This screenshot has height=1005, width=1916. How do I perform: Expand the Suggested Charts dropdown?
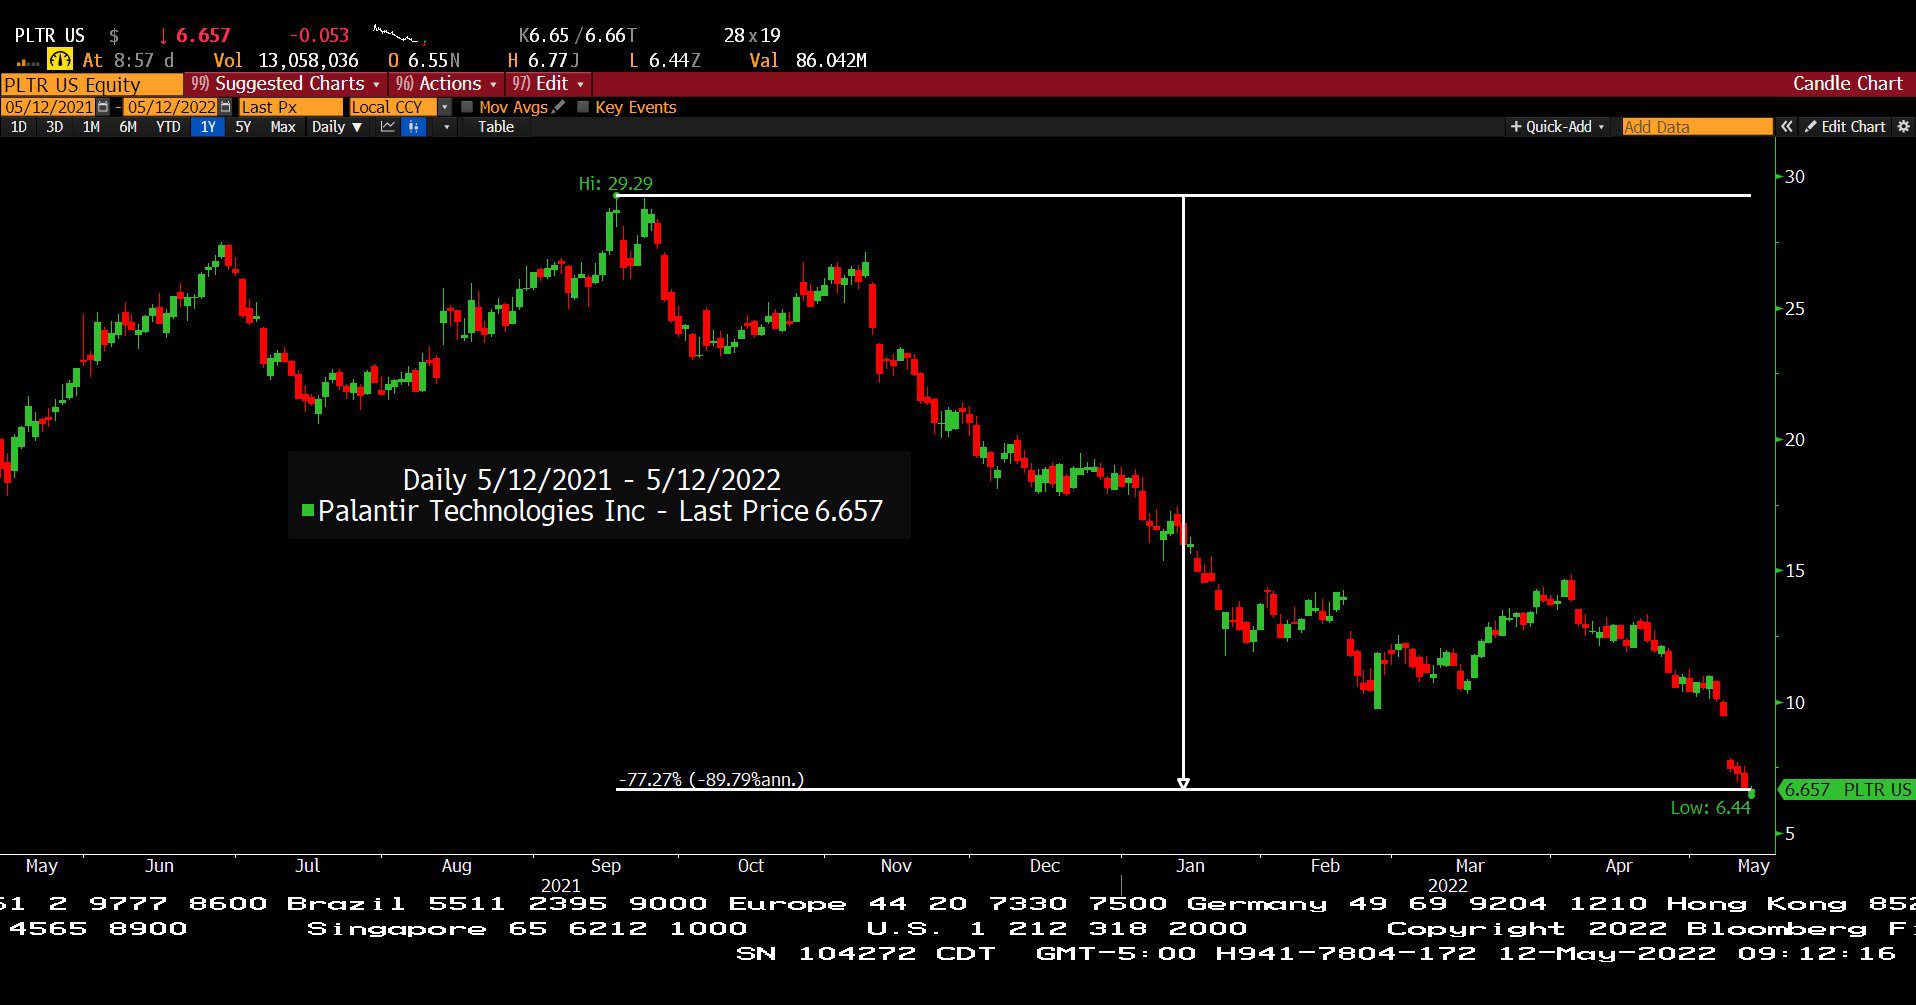click(286, 84)
